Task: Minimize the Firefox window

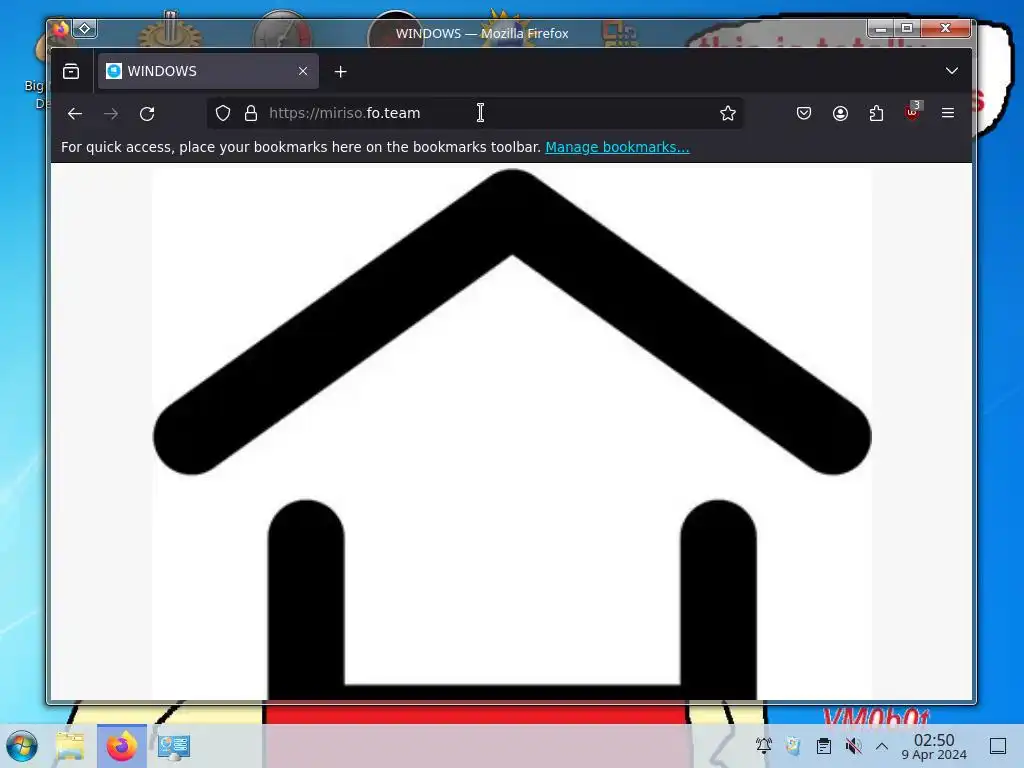Action: point(881,28)
